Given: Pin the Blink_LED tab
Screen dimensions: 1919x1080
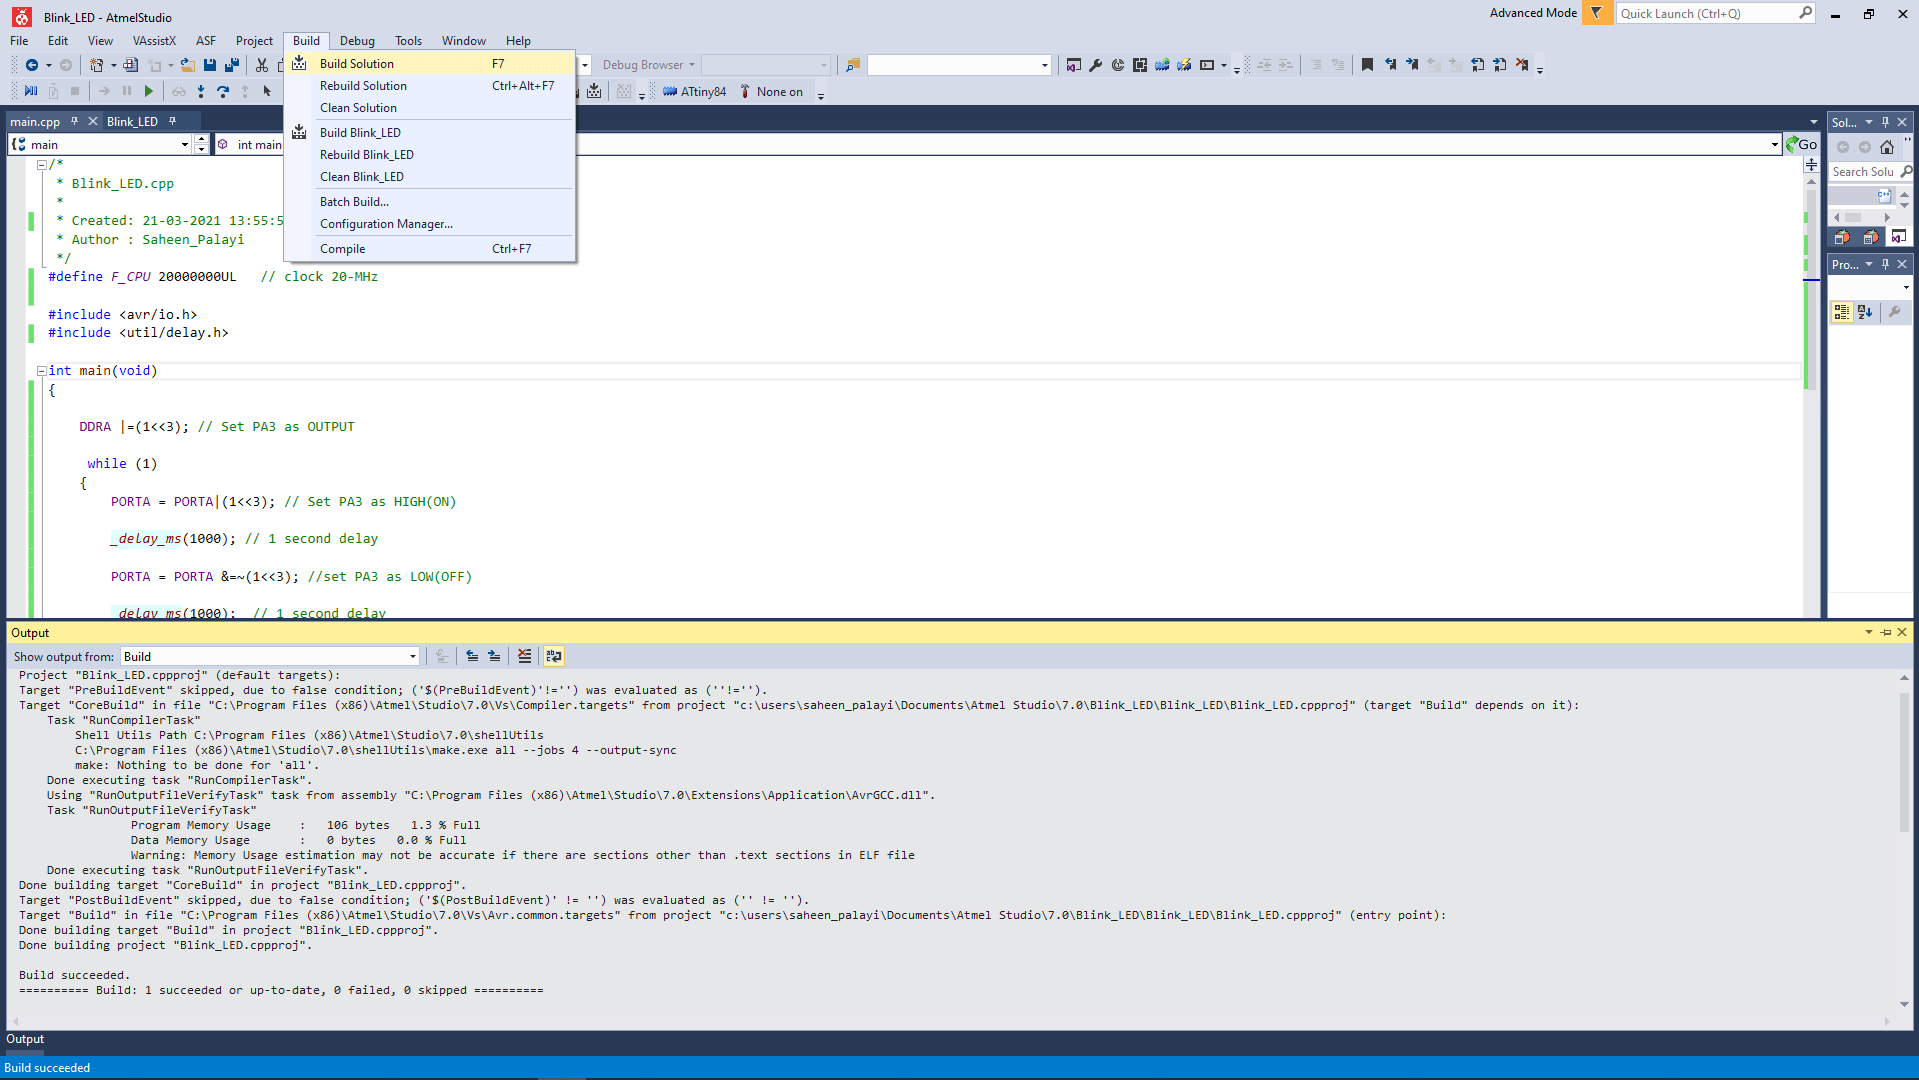Looking at the screenshot, I should [x=173, y=121].
